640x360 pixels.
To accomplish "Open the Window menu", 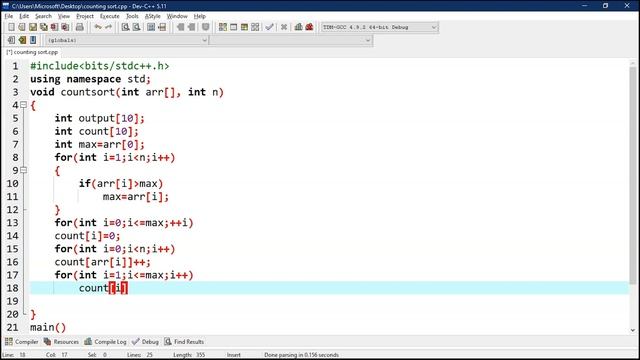I will (177, 16).
